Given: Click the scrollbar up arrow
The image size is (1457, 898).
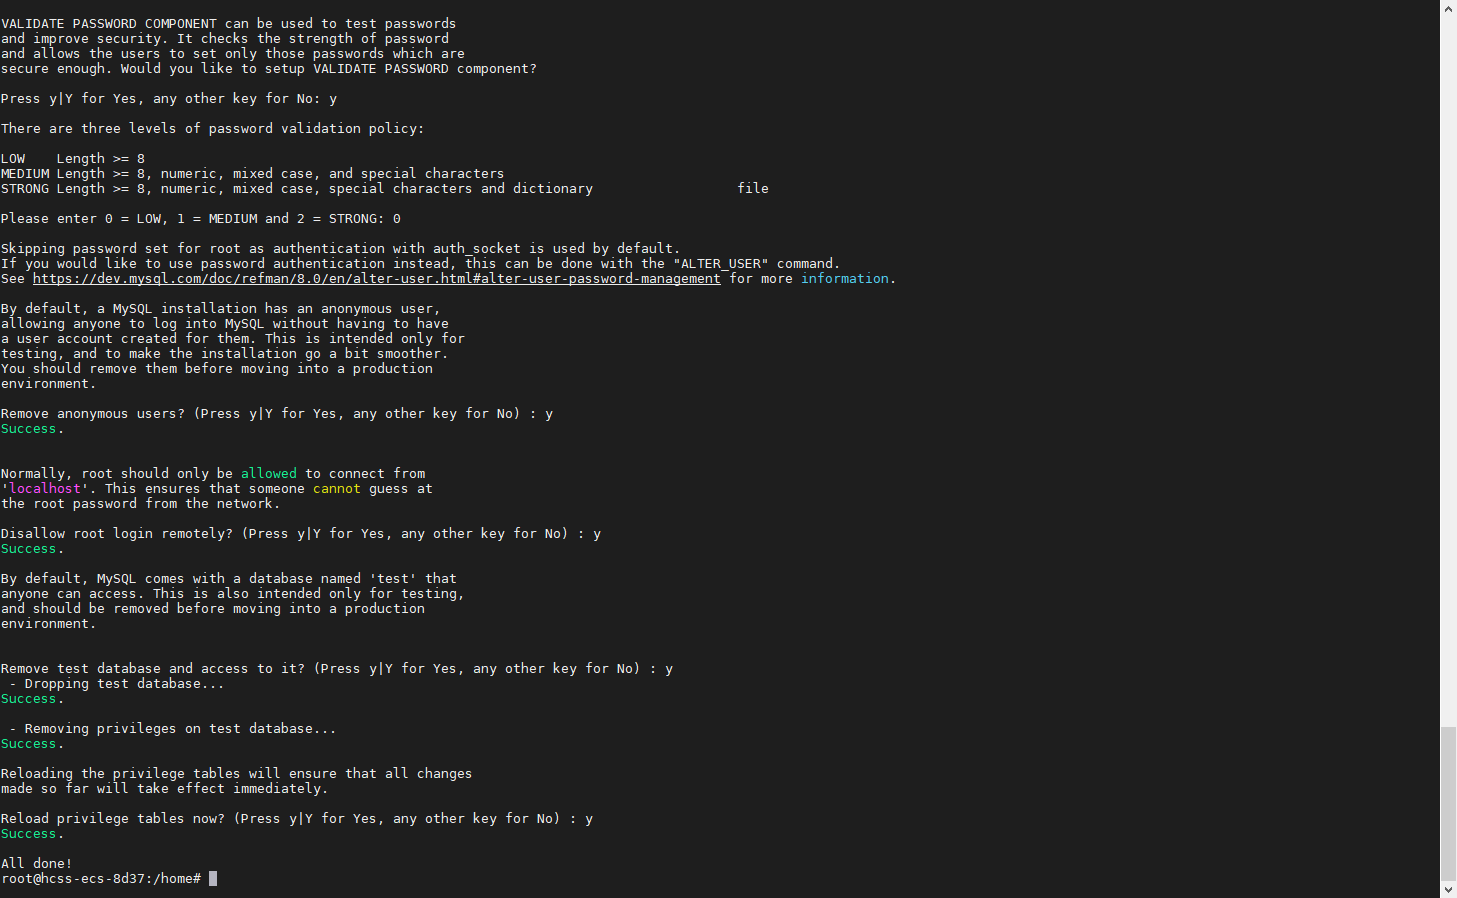Looking at the screenshot, I should tap(1448, 8).
